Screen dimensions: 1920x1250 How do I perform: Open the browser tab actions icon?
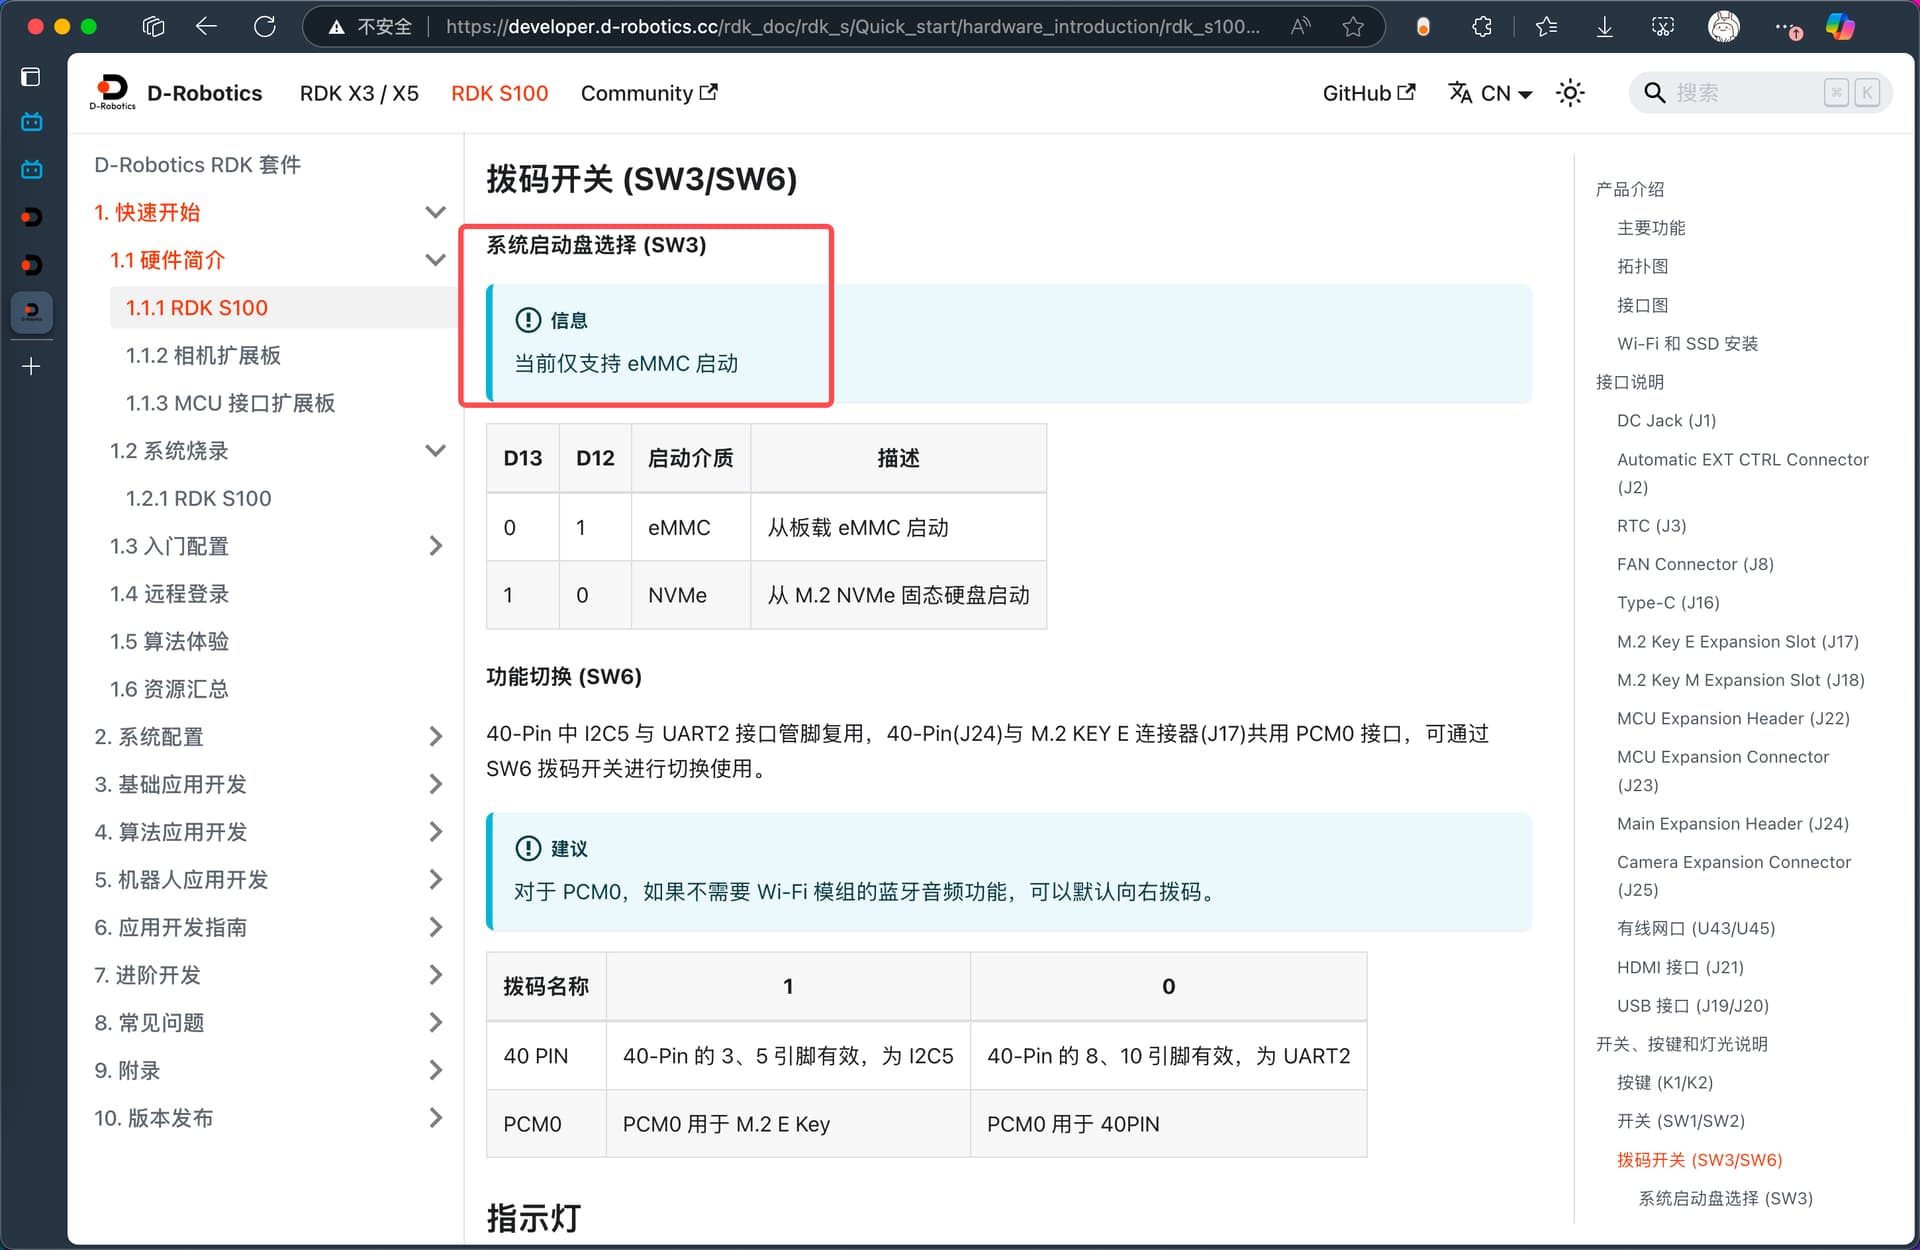[x=153, y=26]
